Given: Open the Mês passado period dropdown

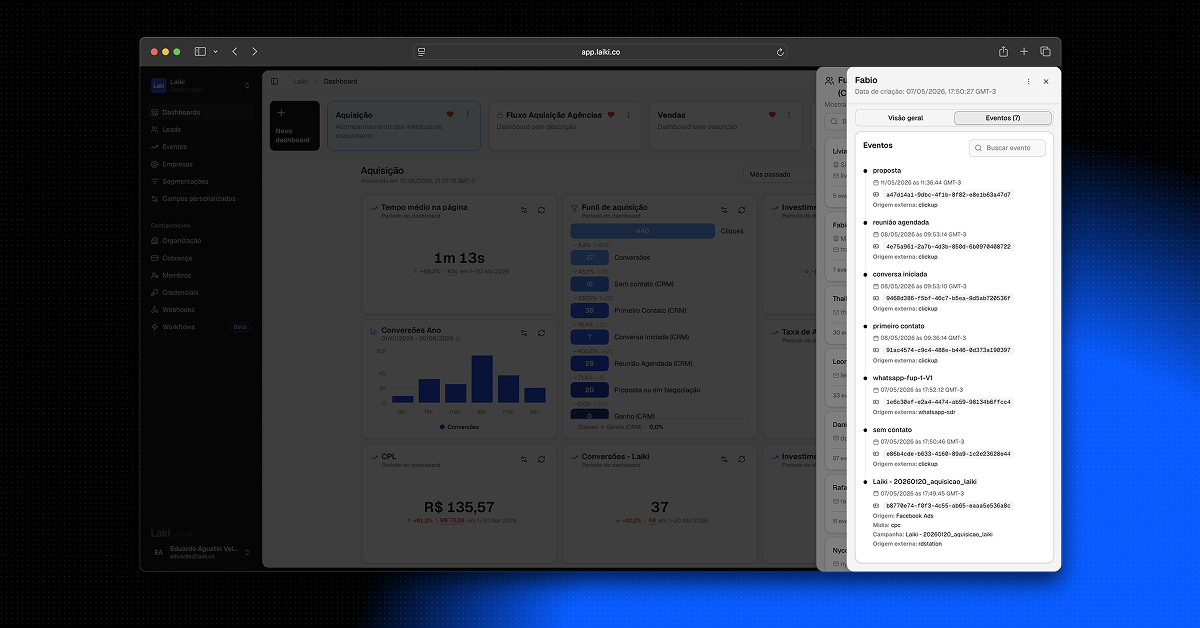Looking at the screenshot, I should [782, 174].
